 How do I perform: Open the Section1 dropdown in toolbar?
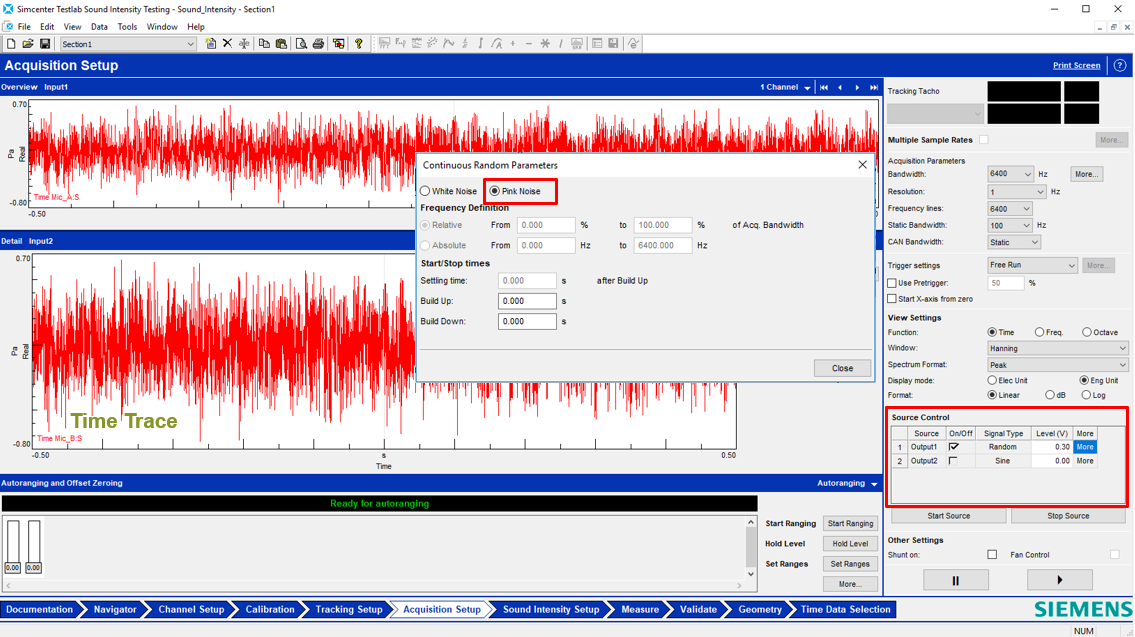tap(127, 44)
